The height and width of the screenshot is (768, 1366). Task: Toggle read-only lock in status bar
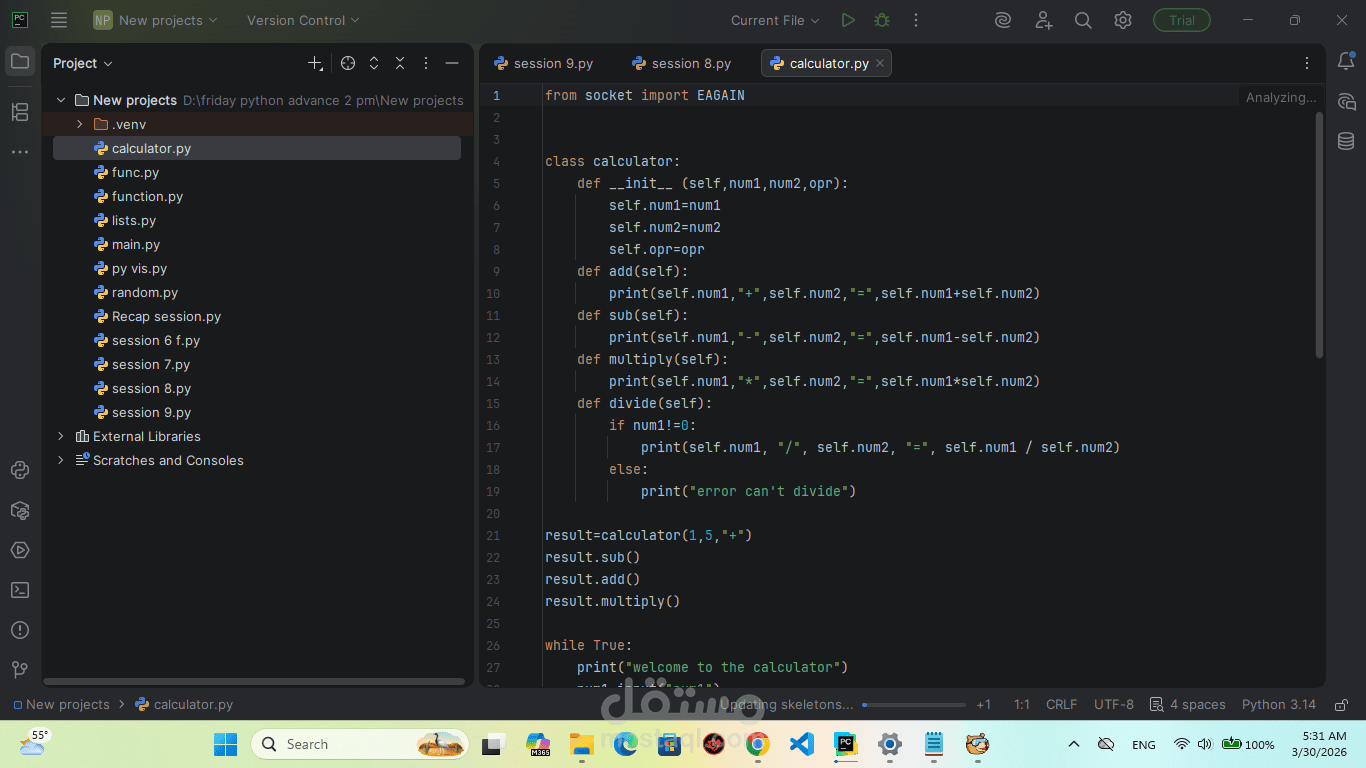[1342, 704]
